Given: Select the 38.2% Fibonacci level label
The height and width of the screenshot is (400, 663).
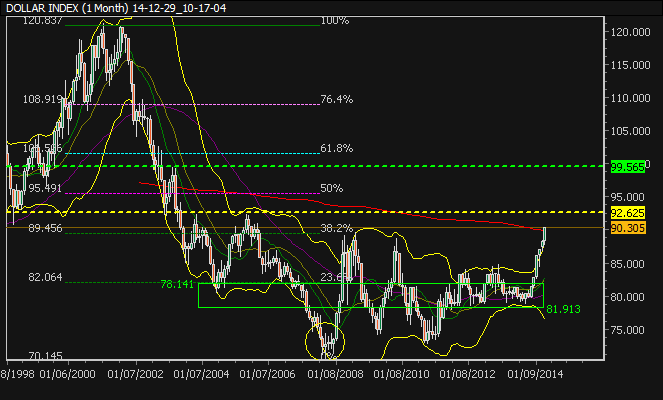Looking at the screenshot, I should point(336,228).
